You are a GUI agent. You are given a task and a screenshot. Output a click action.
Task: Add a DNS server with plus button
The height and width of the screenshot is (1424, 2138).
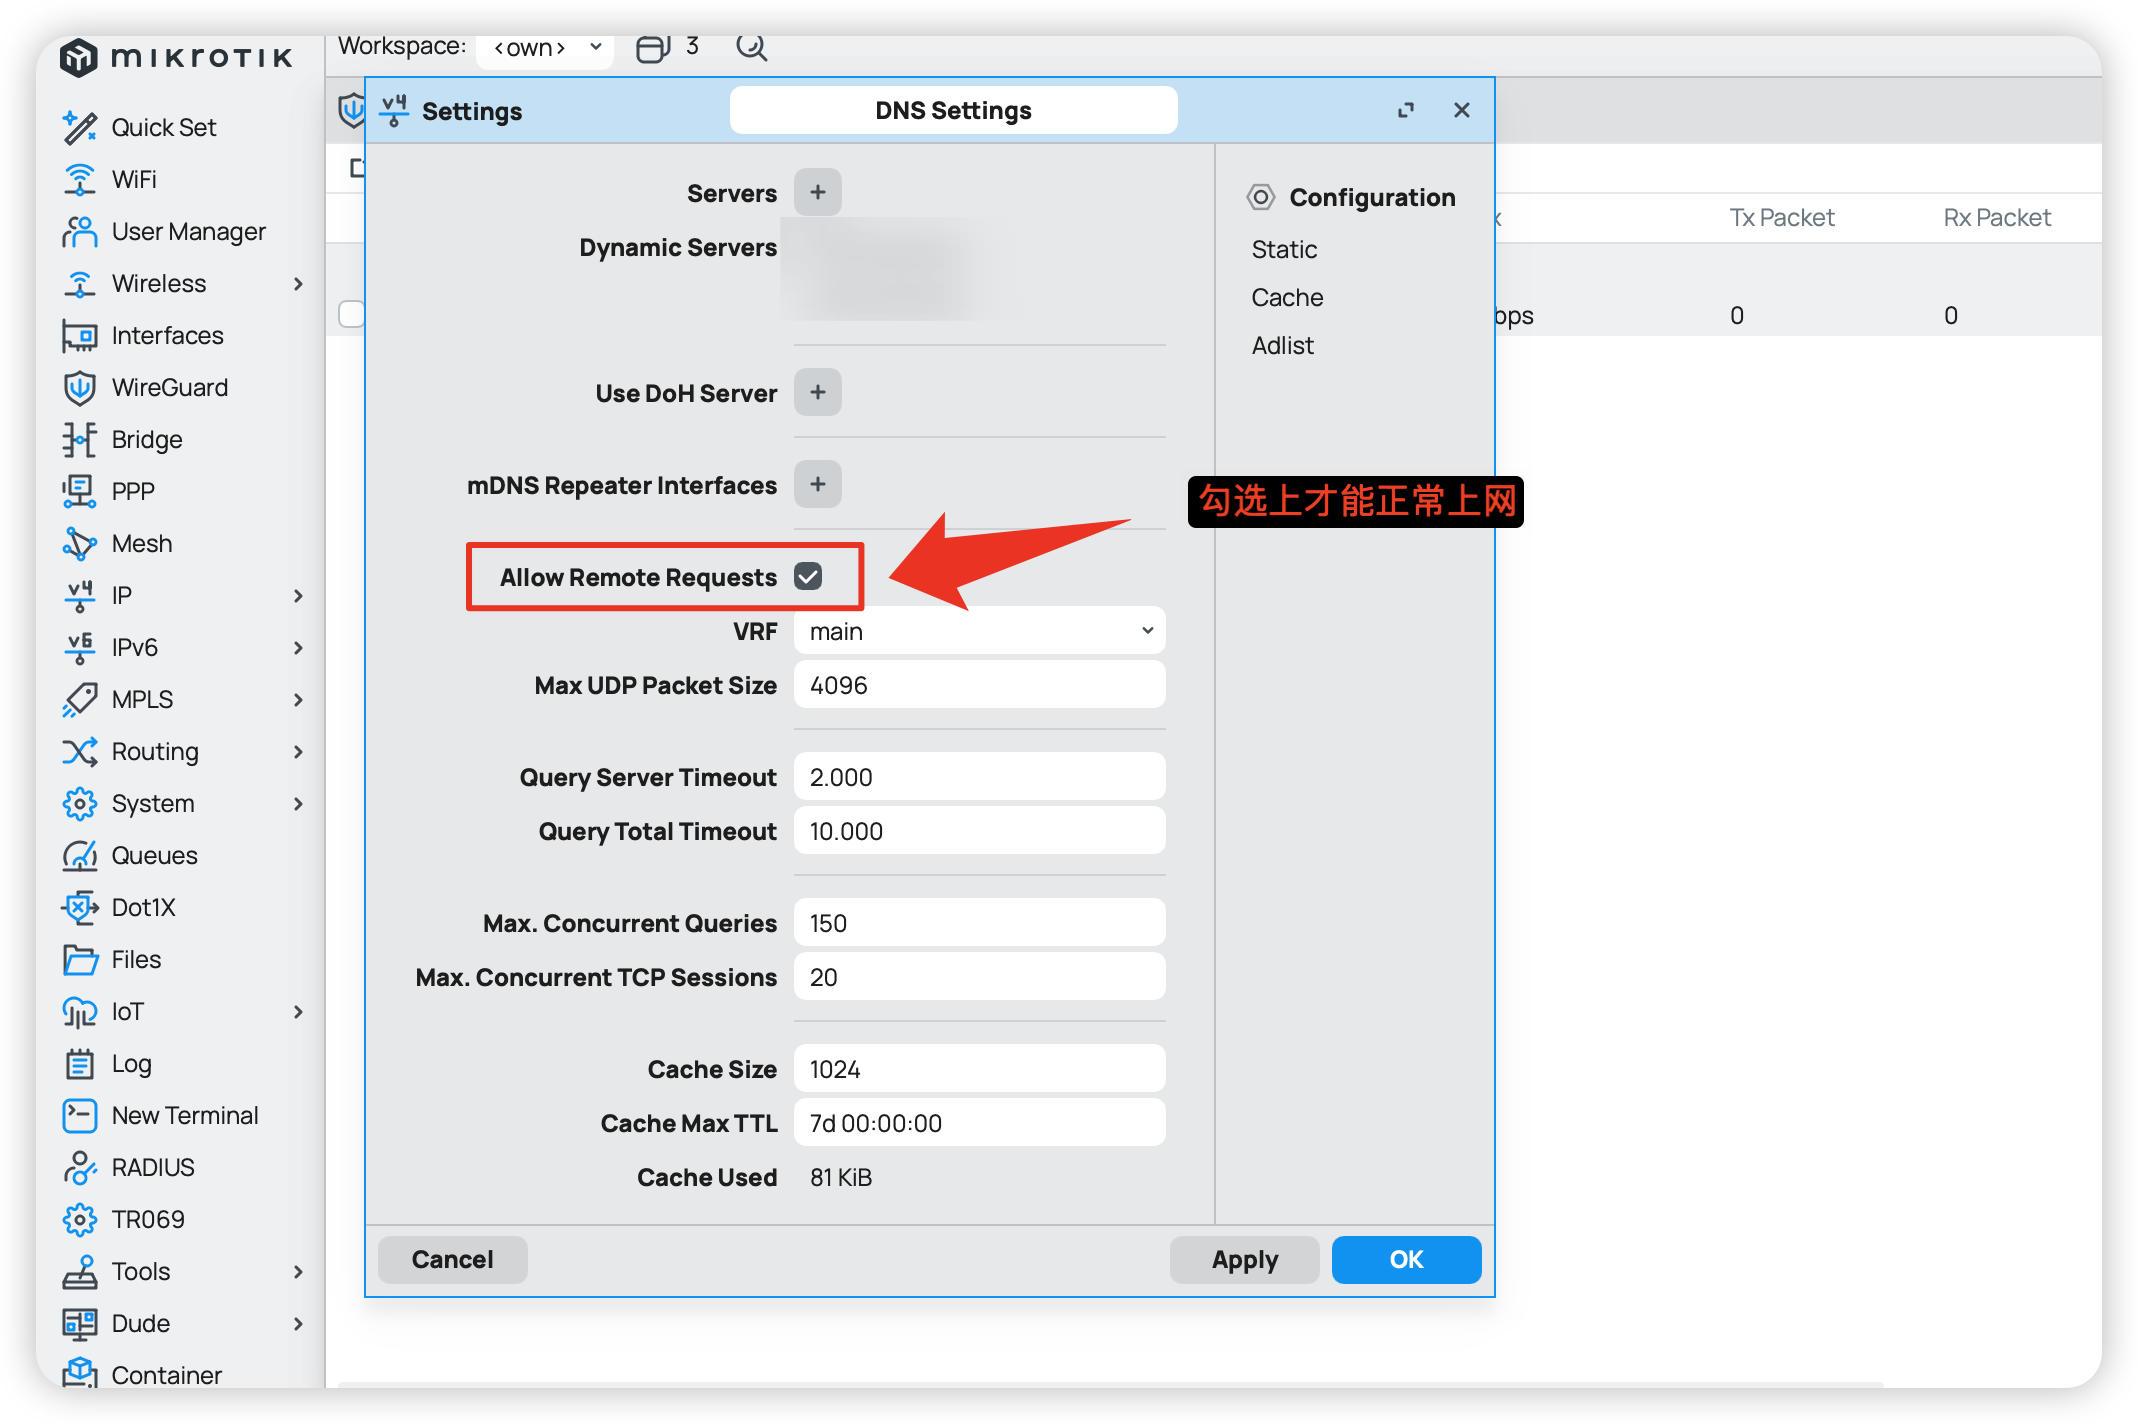pos(818,192)
